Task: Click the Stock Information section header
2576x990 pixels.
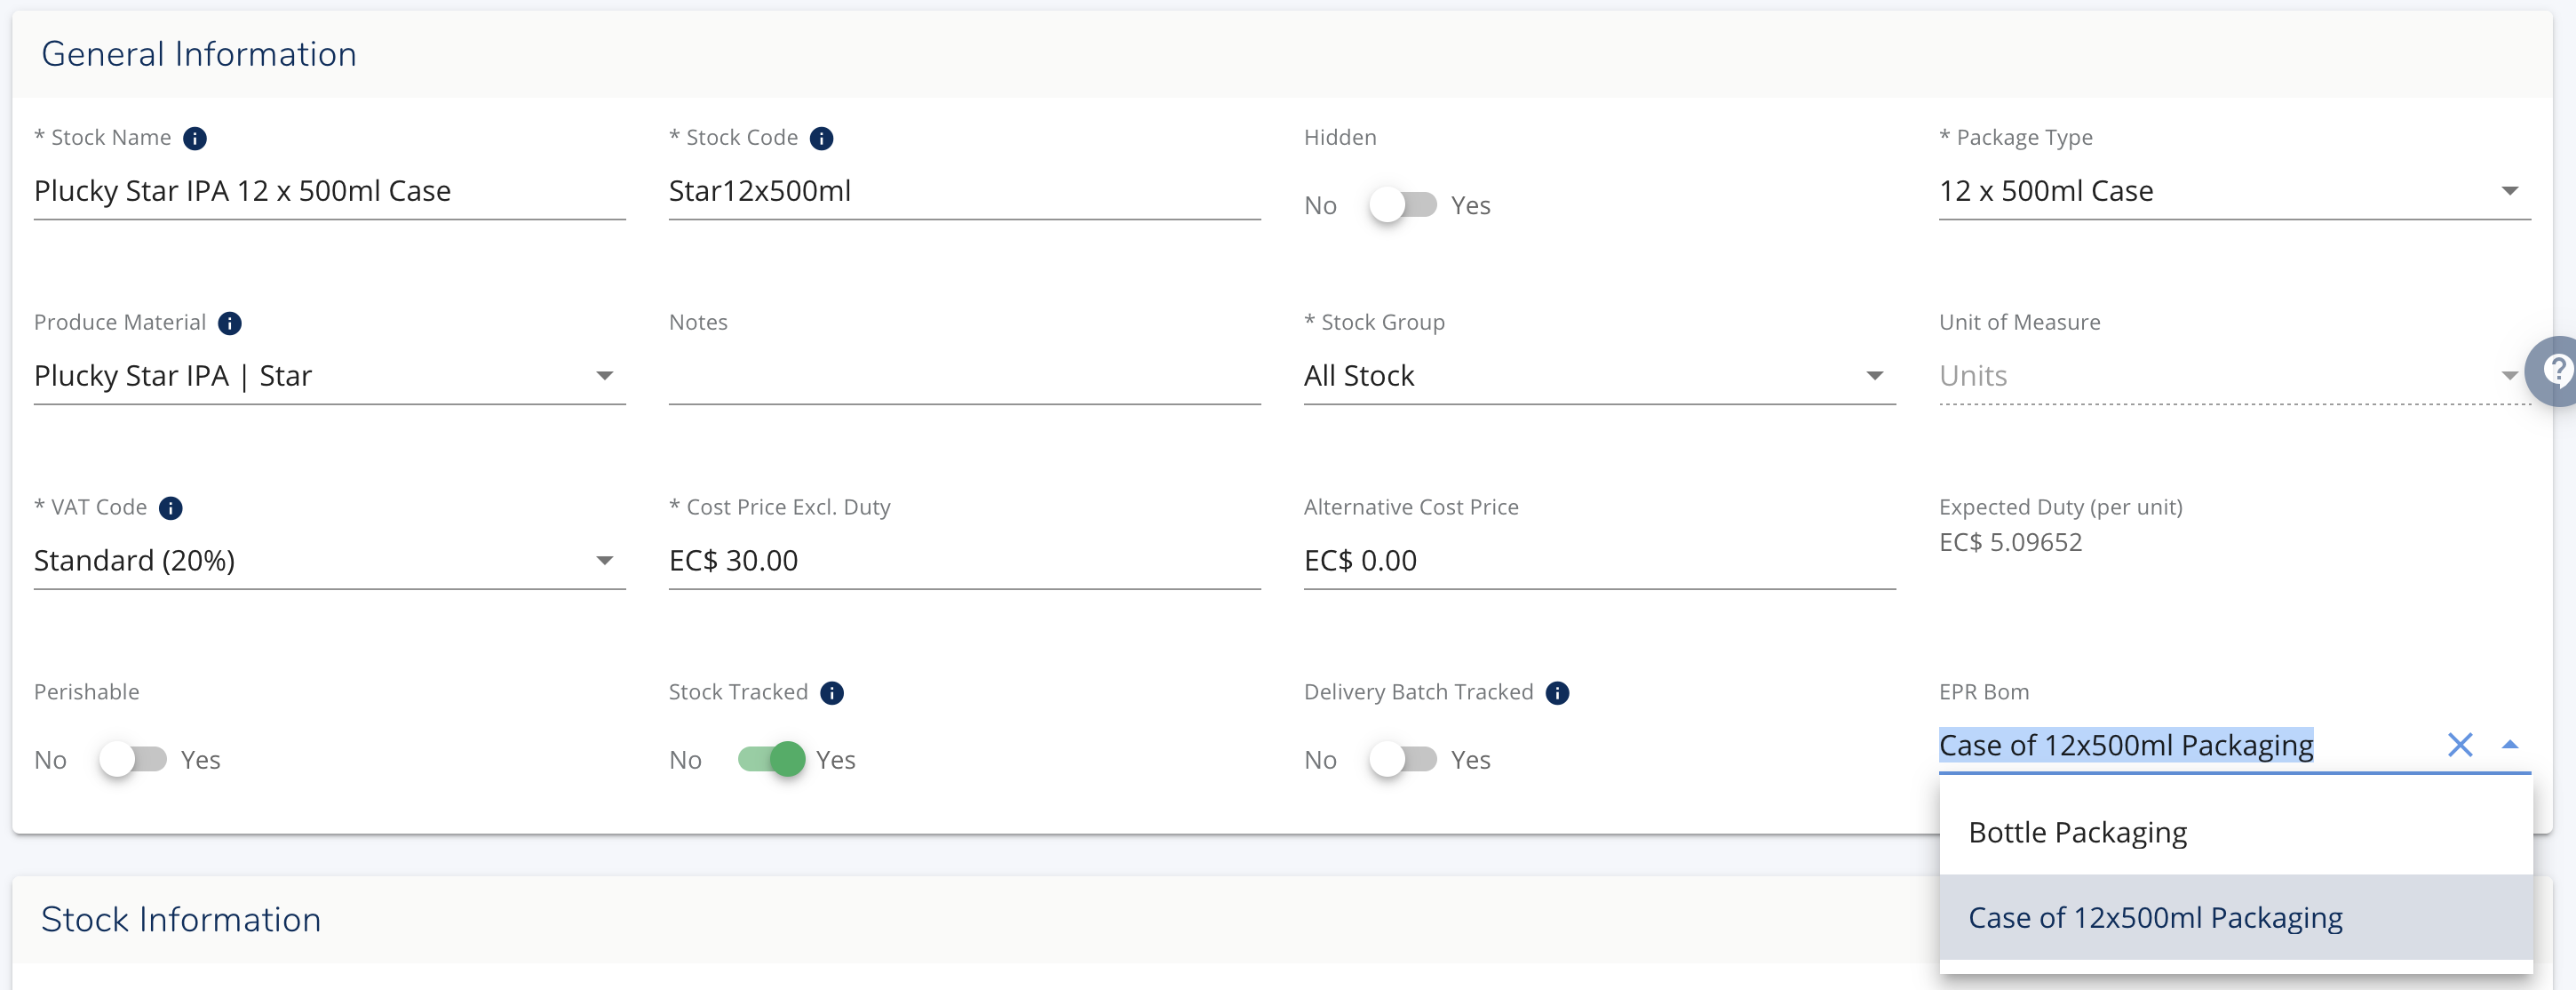Action: coord(181,918)
